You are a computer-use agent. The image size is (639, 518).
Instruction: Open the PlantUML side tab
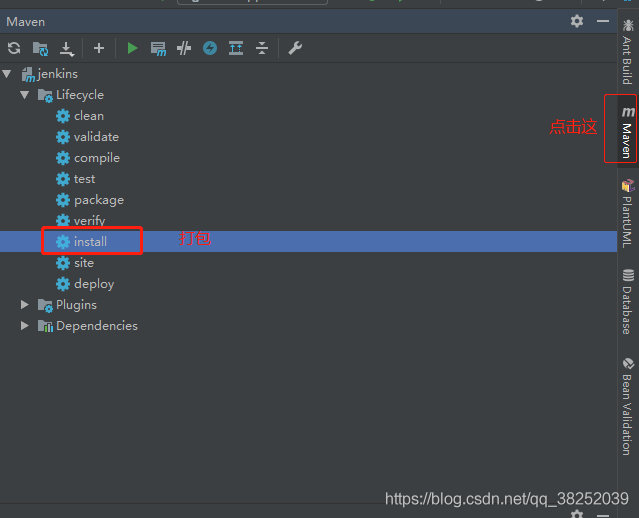[x=628, y=214]
